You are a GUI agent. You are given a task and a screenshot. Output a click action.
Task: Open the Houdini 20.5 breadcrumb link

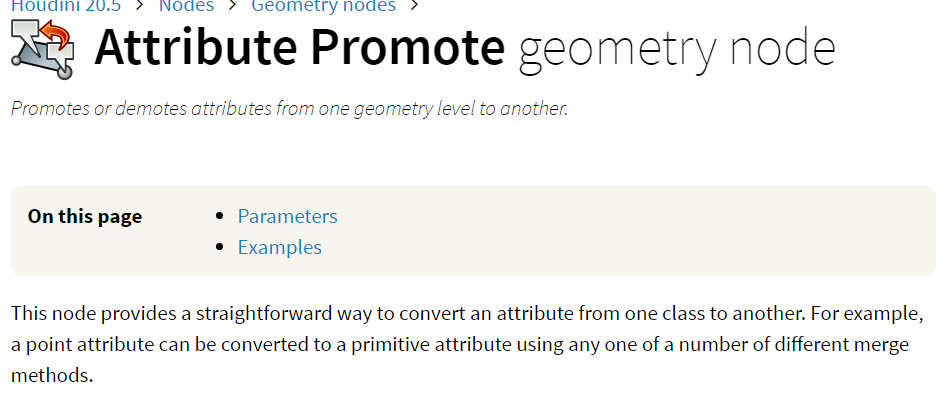click(x=66, y=6)
